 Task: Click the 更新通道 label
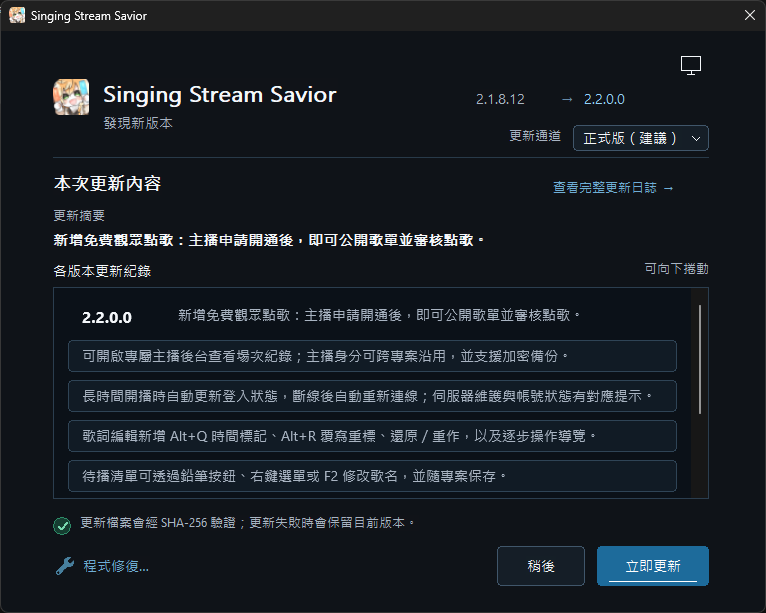(535, 136)
